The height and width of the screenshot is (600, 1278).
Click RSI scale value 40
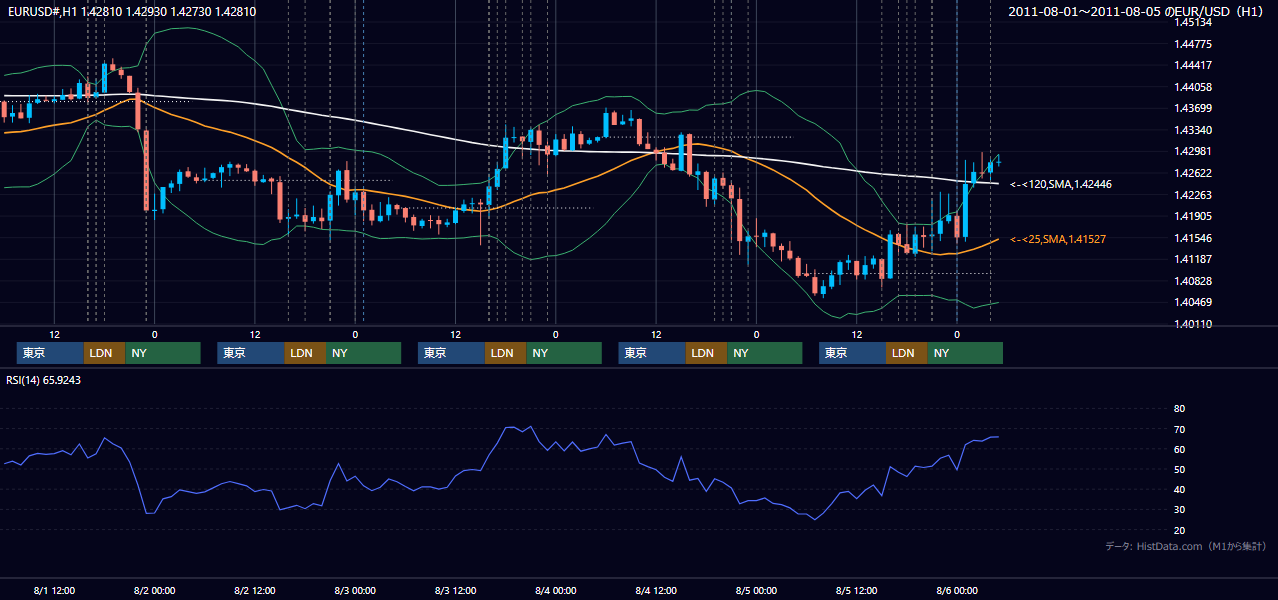[1179, 490]
